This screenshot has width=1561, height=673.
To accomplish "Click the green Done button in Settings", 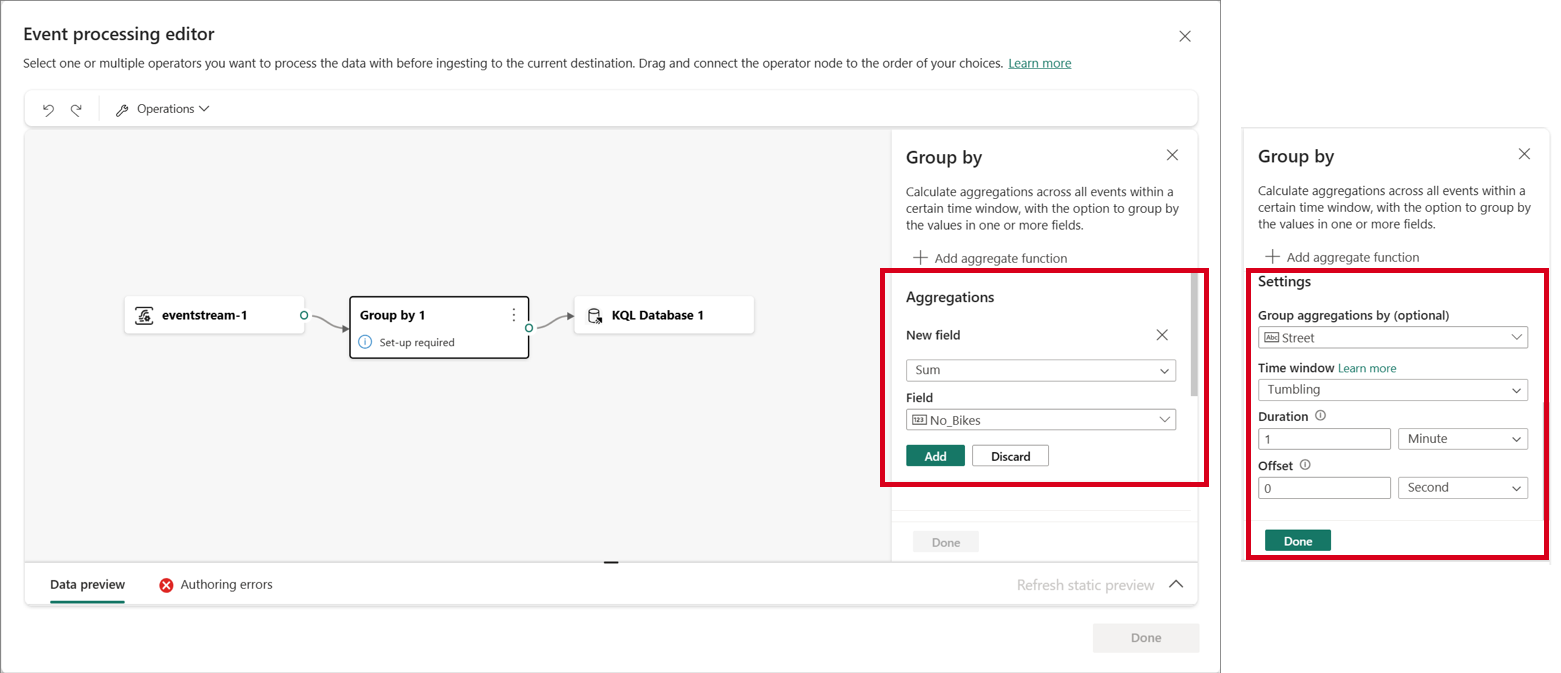I will pos(1297,541).
